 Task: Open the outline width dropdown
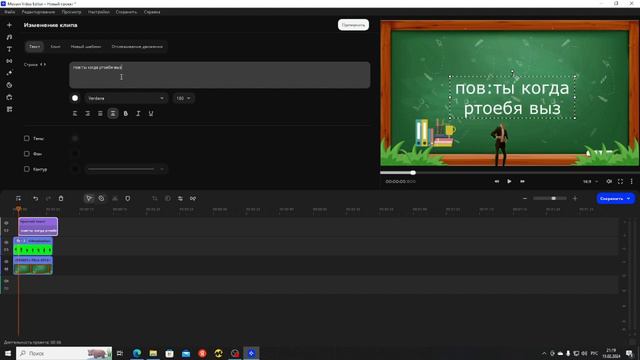point(126,169)
